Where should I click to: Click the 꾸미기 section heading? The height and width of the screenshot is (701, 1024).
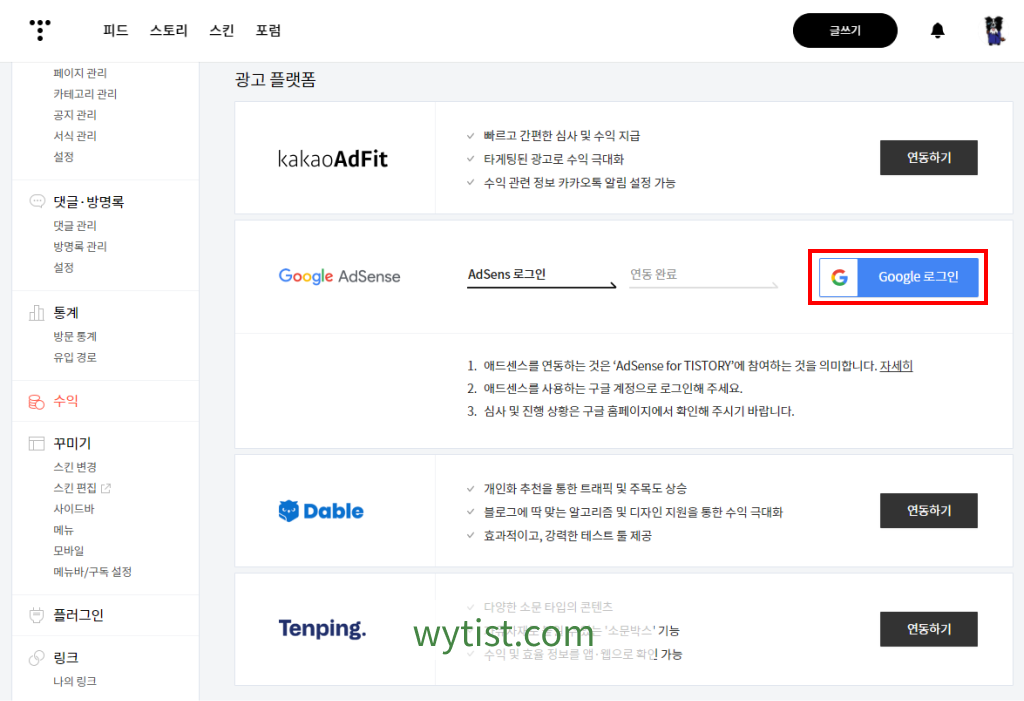tap(72, 444)
